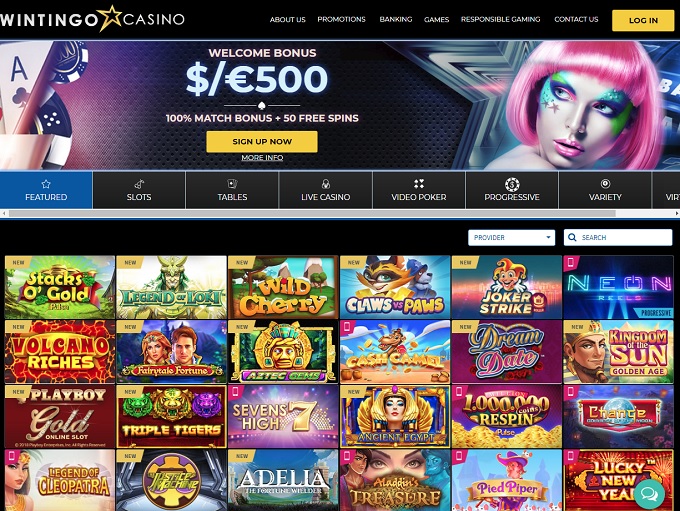680x511 pixels.
Task: Click inside the Search games field
Action: (618, 237)
